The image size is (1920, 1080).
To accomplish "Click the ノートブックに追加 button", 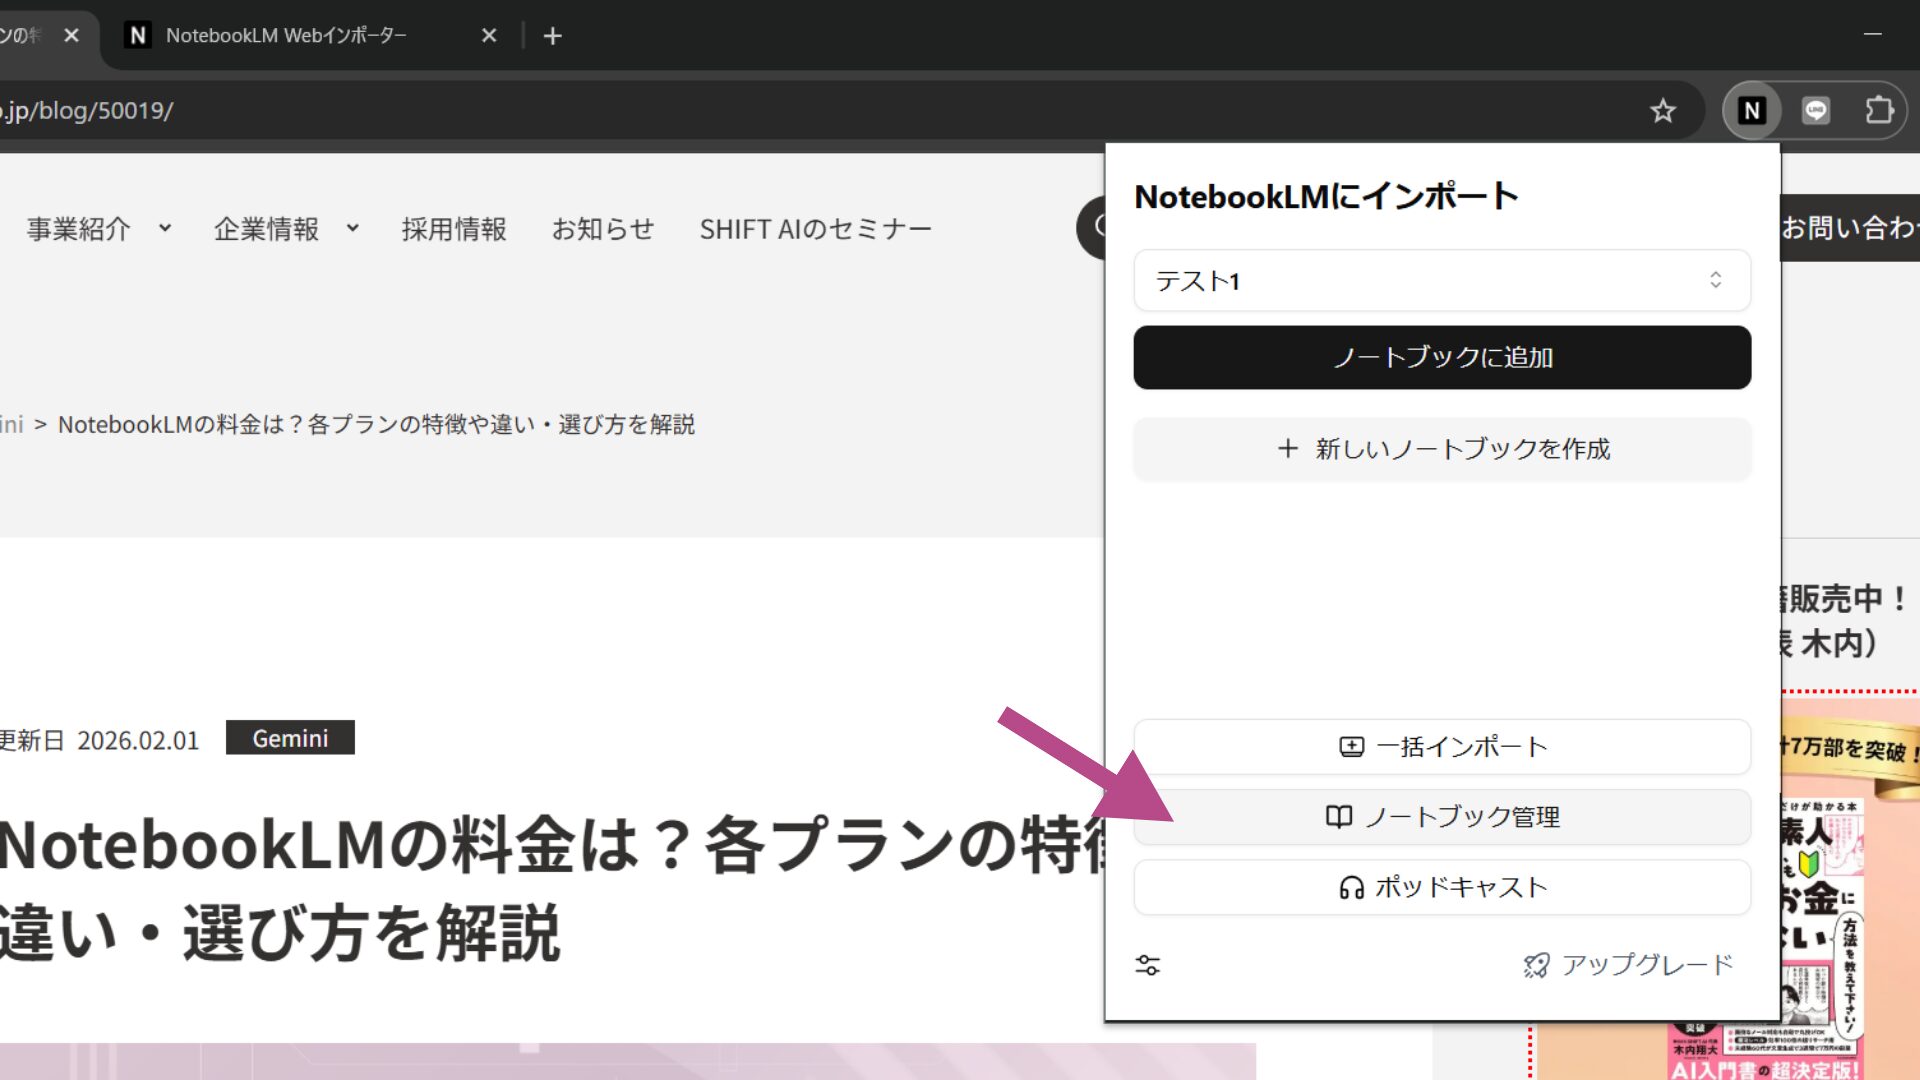I will pyautogui.click(x=1441, y=357).
